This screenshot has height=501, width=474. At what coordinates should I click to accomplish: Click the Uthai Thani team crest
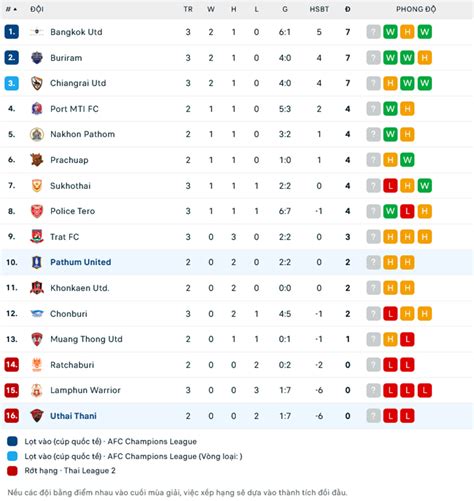pyautogui.click(x=37, y=416)
